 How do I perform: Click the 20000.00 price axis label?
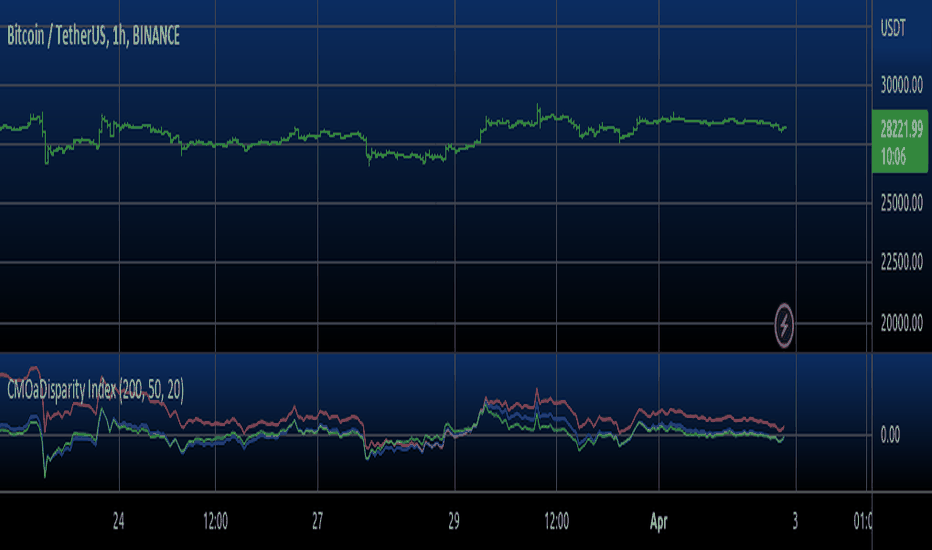point(902,323)
